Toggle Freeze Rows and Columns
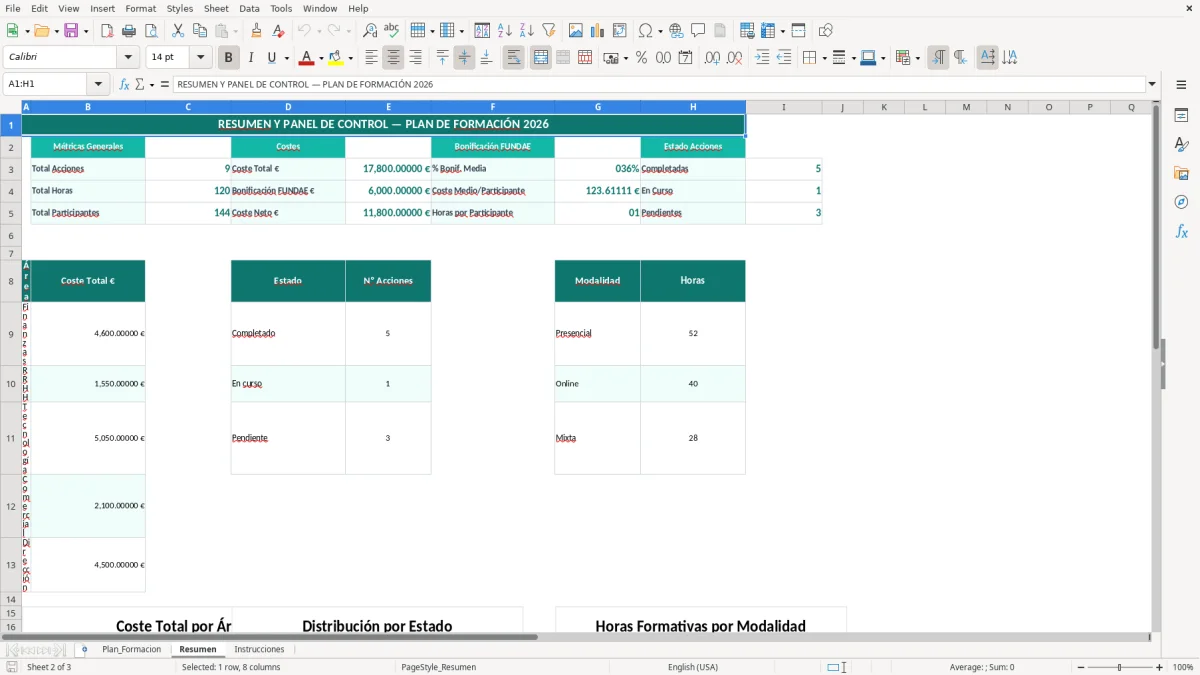Viewport: 1200px width, 675px height. click(769, 31)
